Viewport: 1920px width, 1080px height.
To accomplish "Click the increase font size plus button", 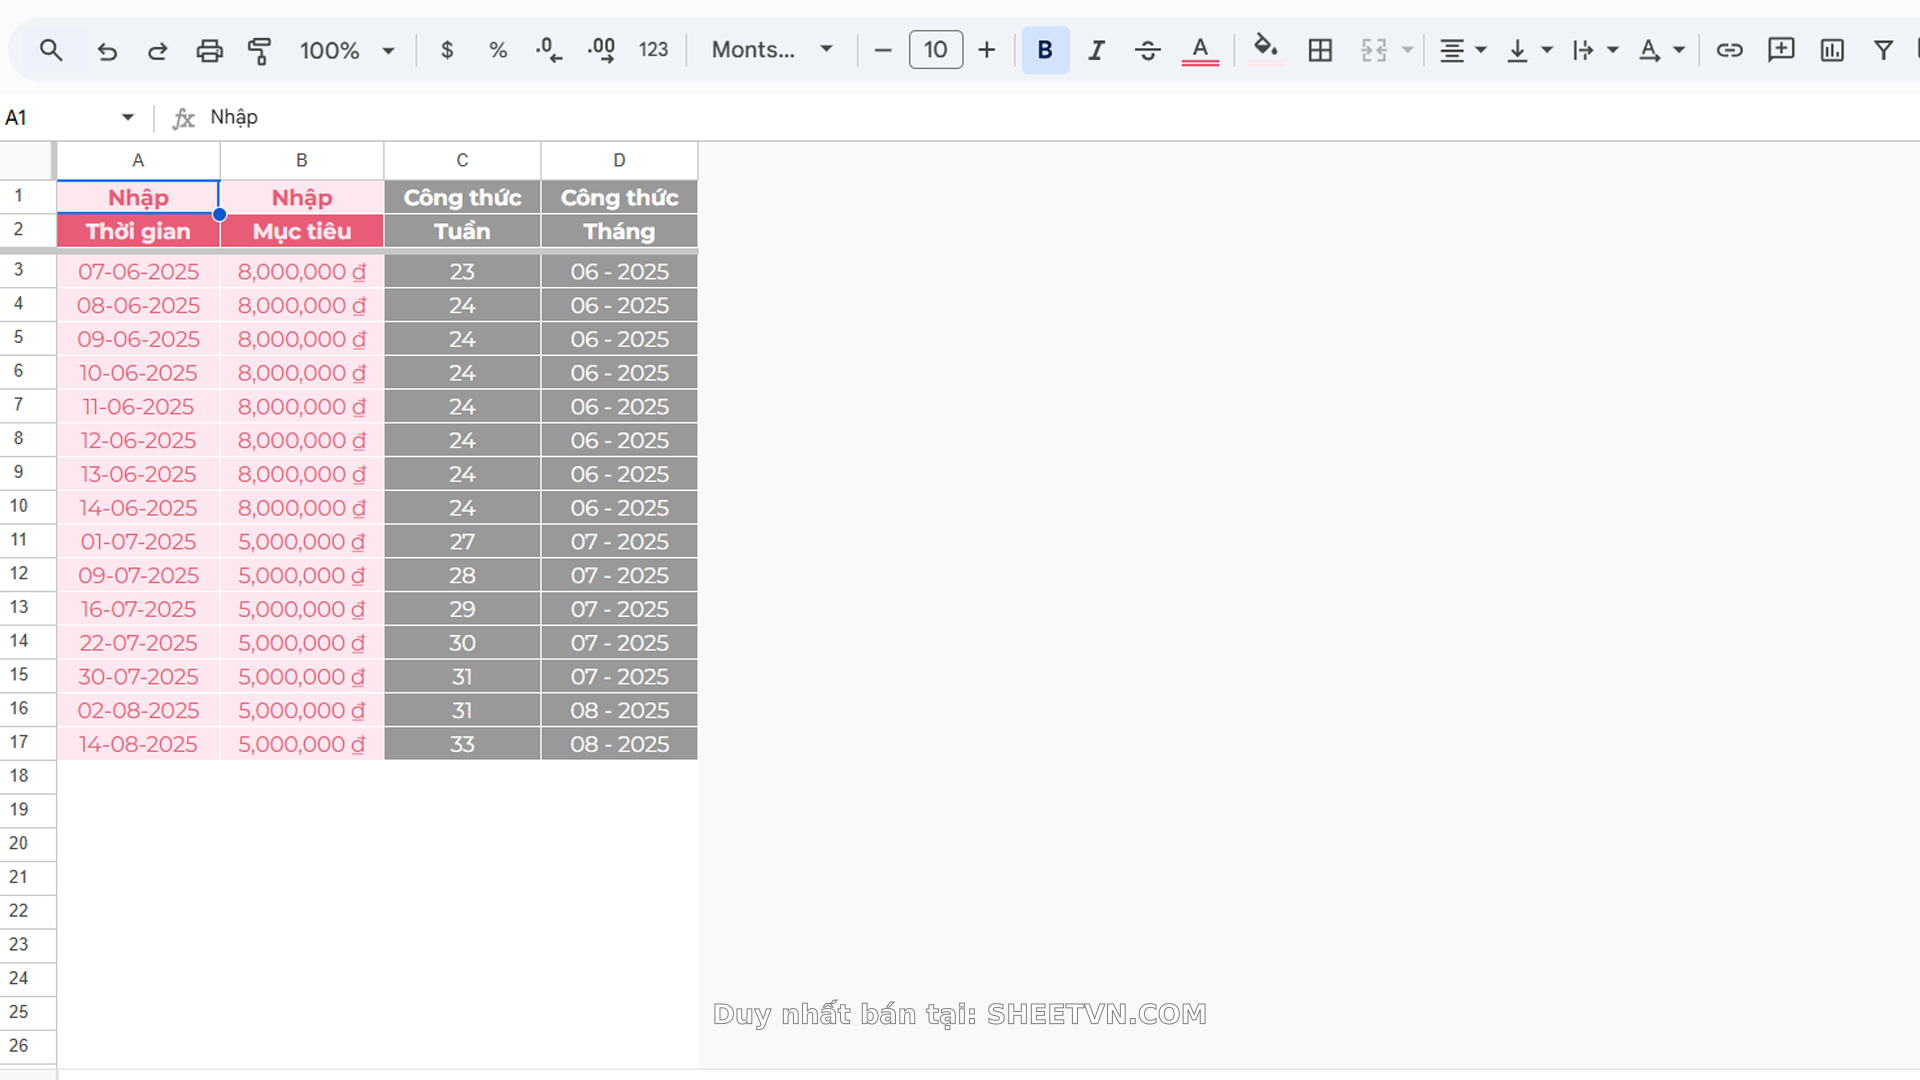I will 987,50.
